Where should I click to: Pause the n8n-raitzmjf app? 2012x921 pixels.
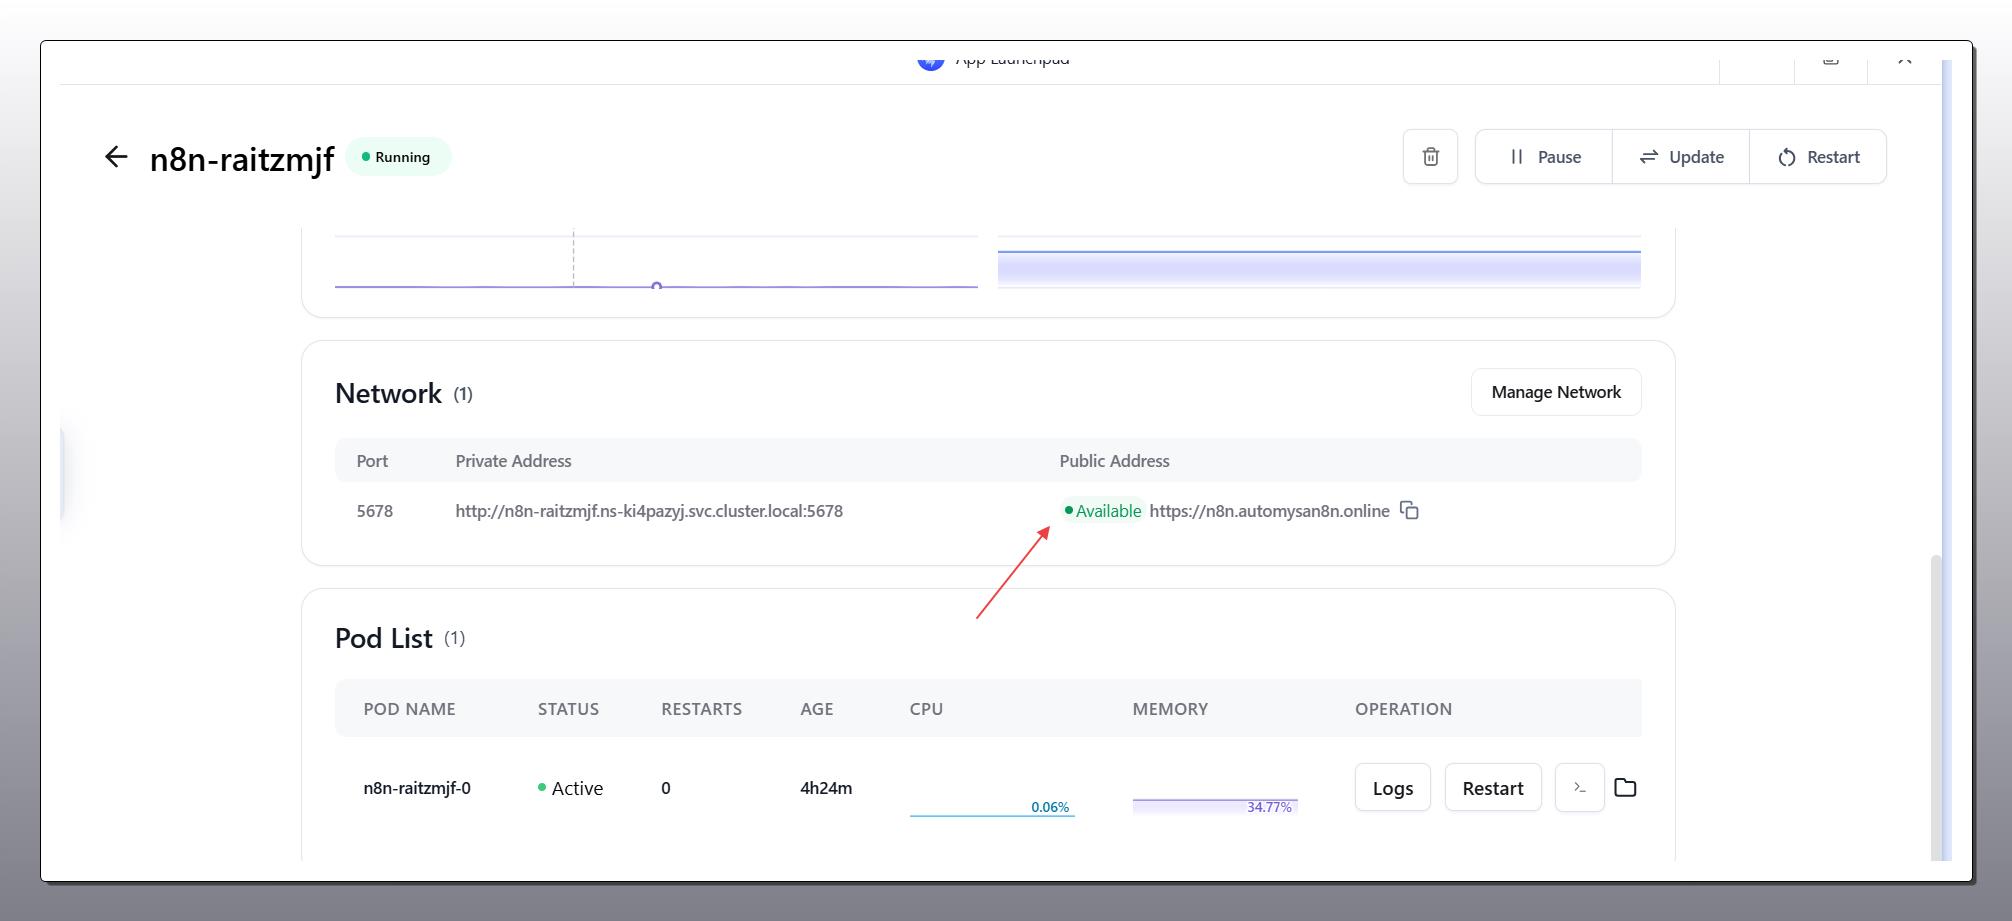[1544, 157]
